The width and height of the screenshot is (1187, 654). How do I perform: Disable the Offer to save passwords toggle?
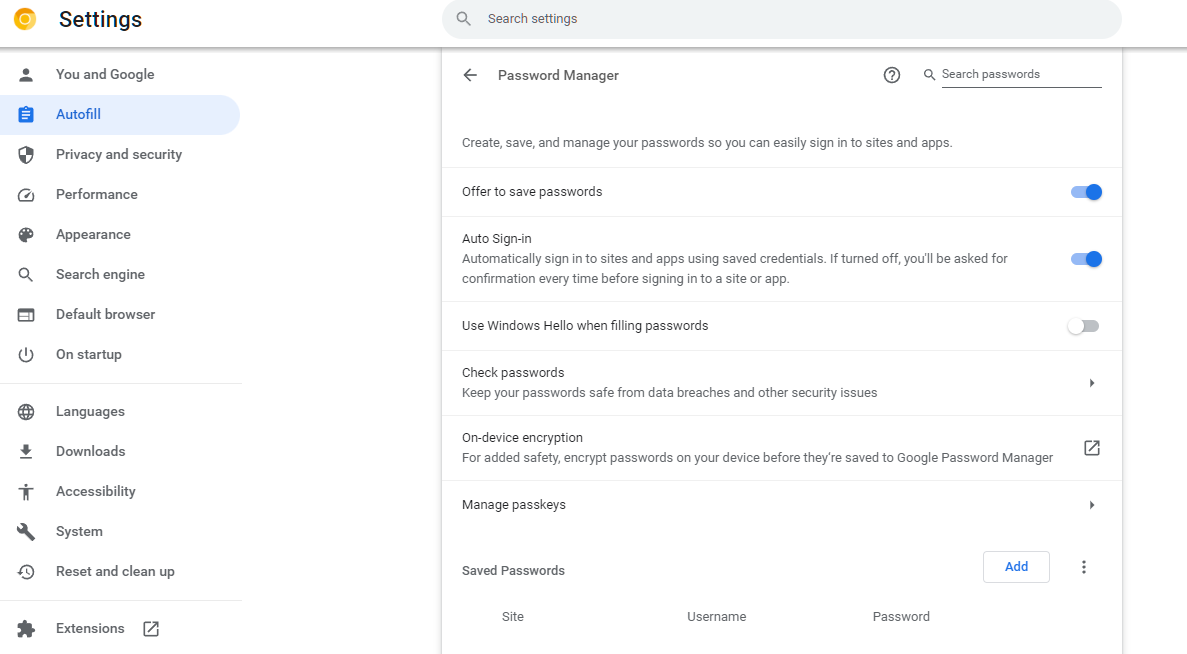click(x=1086, y=192)
